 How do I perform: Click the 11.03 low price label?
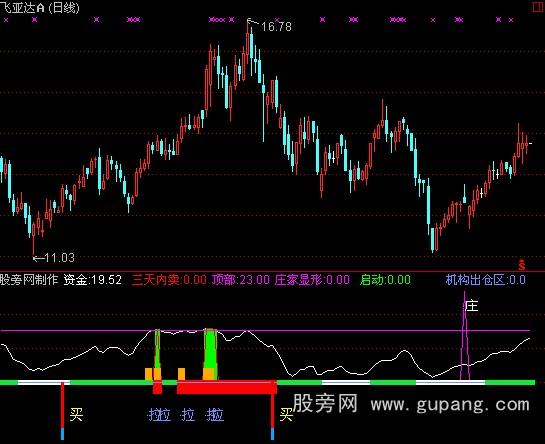[x=59, y=258]
